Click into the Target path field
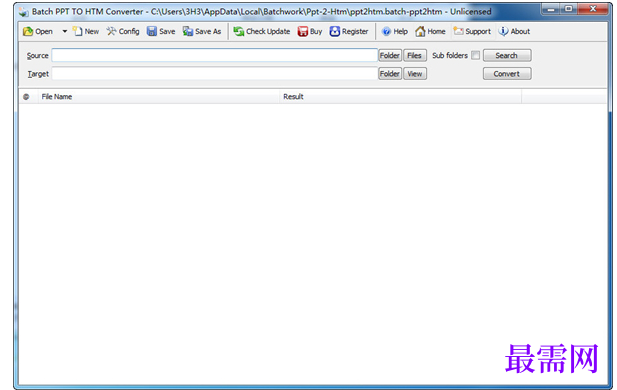Image resolution: width=617 pixels, height=390 pixels. [x=215, y=74]
